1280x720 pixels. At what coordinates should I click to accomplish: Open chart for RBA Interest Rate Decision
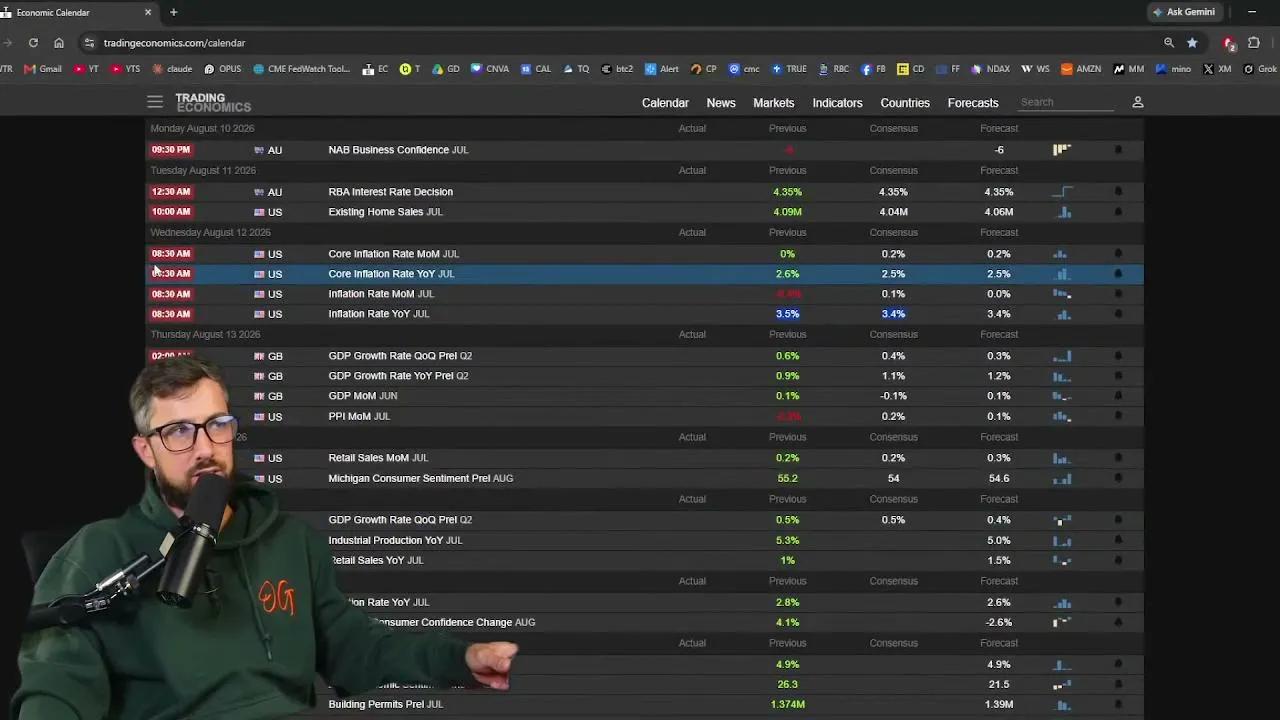1062,192
